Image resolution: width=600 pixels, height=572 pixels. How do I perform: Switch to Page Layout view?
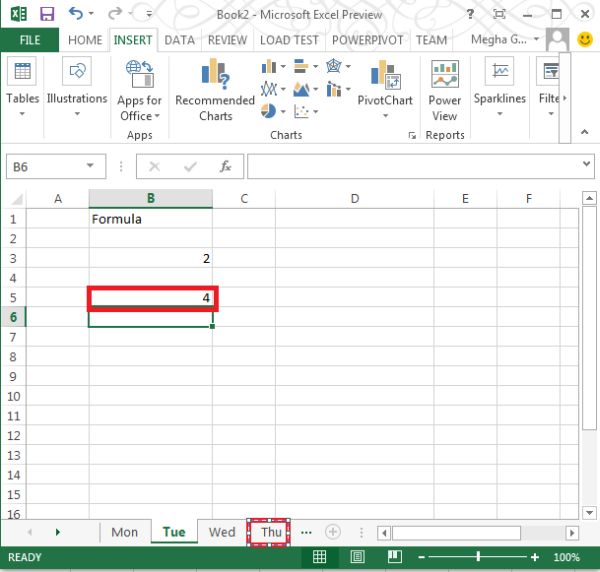pos(357,557)
